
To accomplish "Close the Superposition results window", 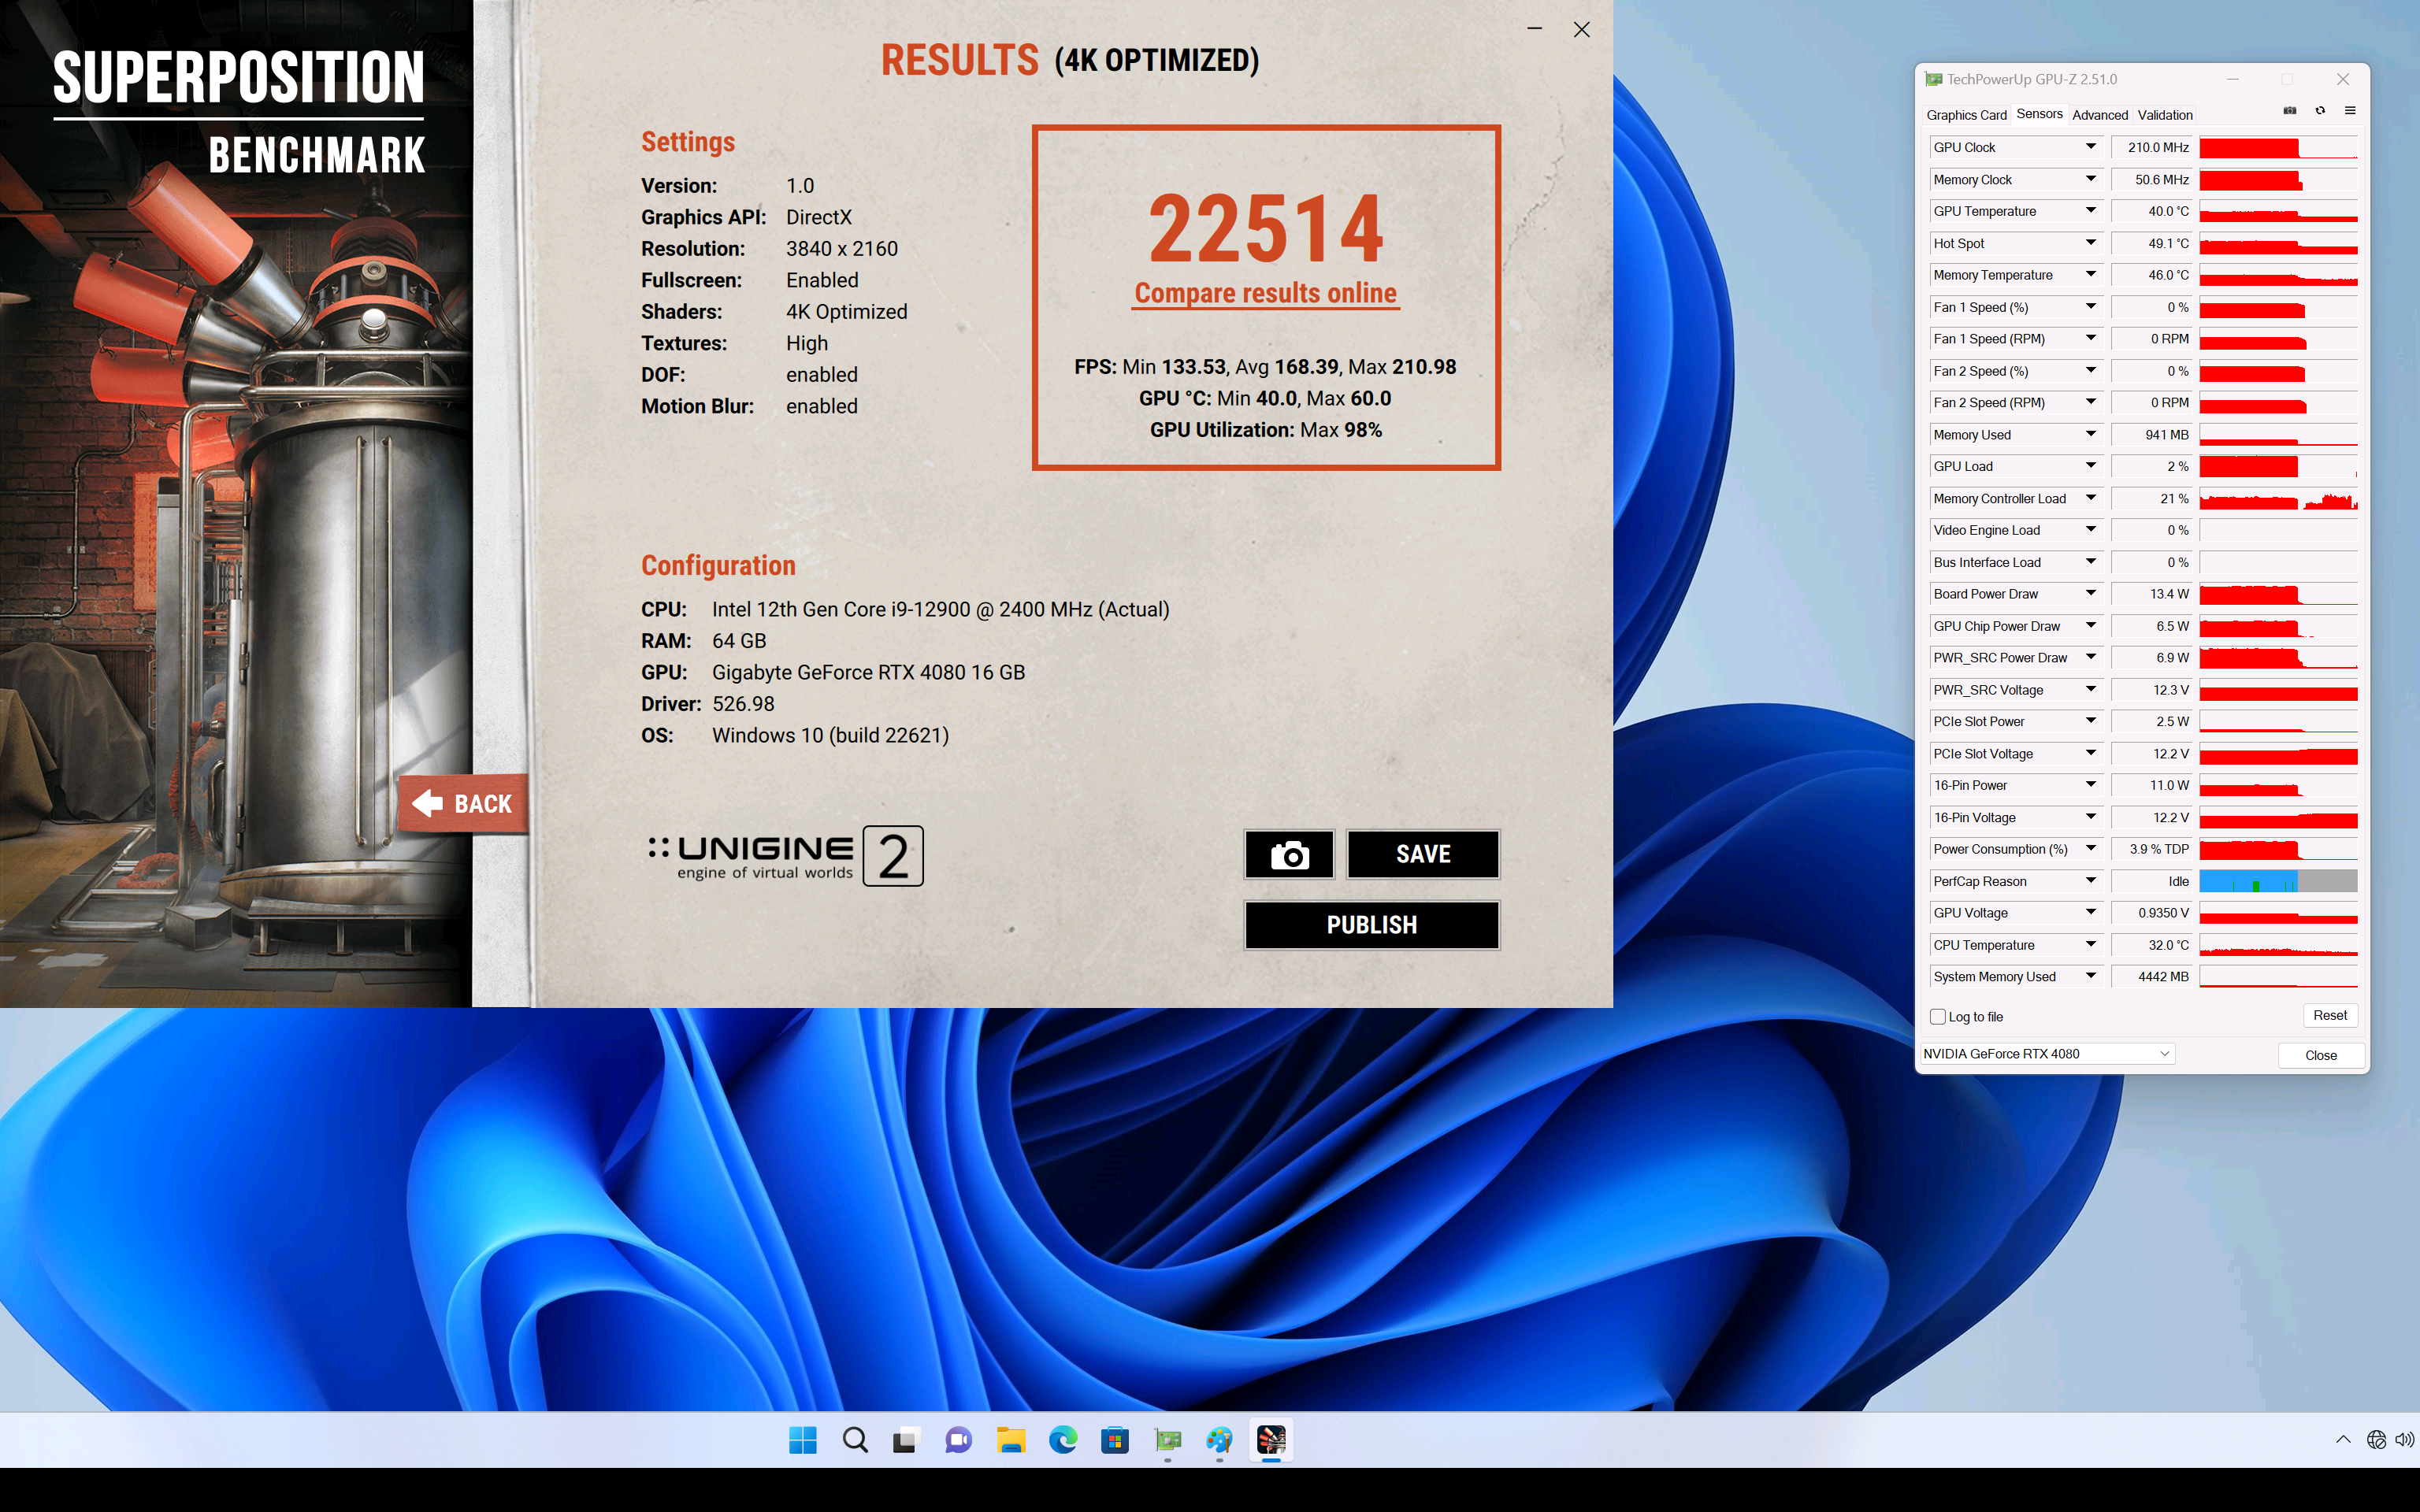I will (1581, 29).
